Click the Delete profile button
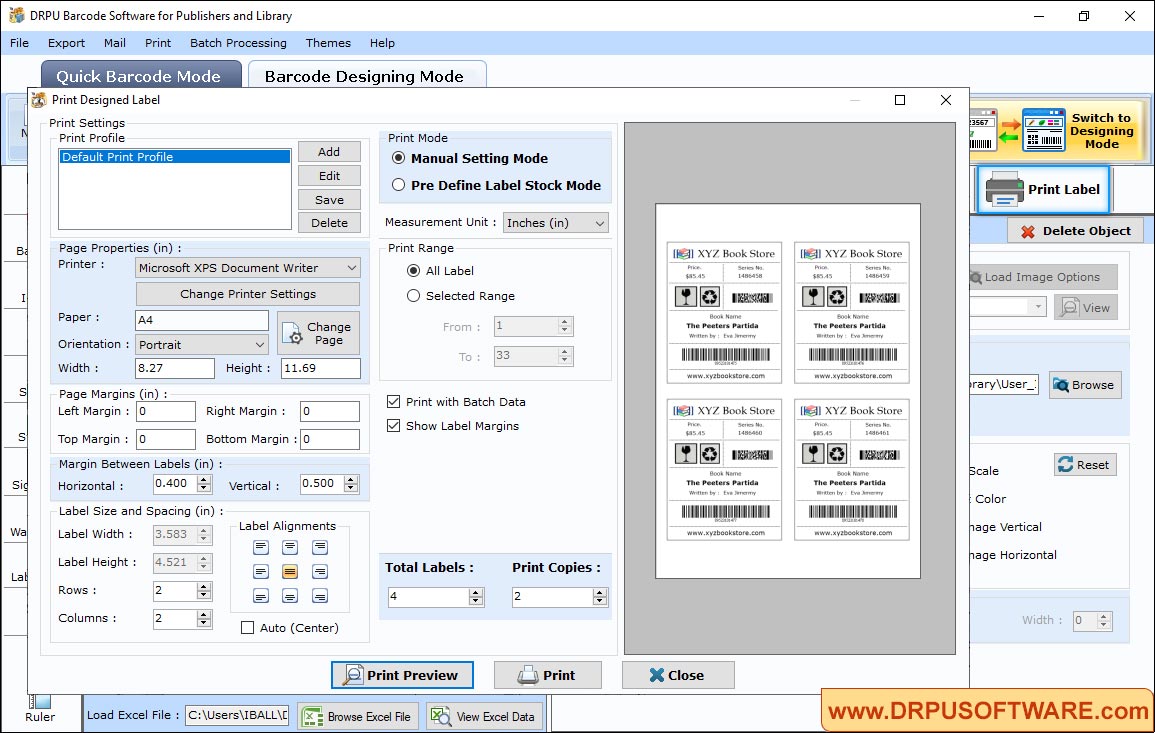Image resolution: width=1155 pixels, height=733 pixels. 329,223
